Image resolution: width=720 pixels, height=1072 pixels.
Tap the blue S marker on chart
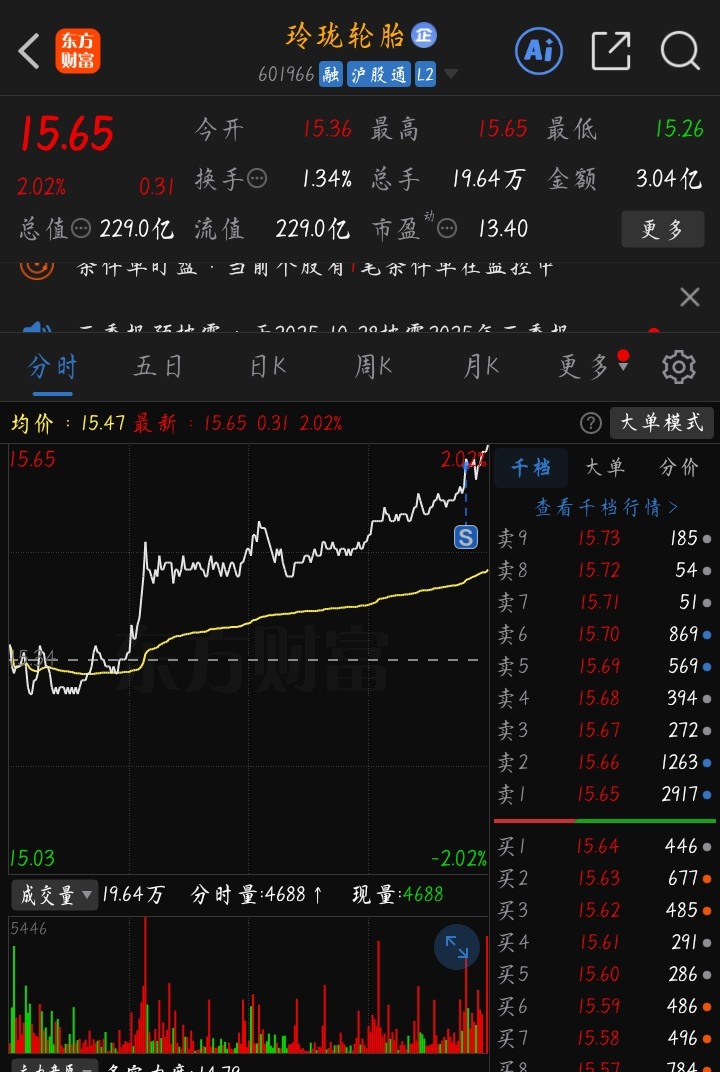coord(466,537)
